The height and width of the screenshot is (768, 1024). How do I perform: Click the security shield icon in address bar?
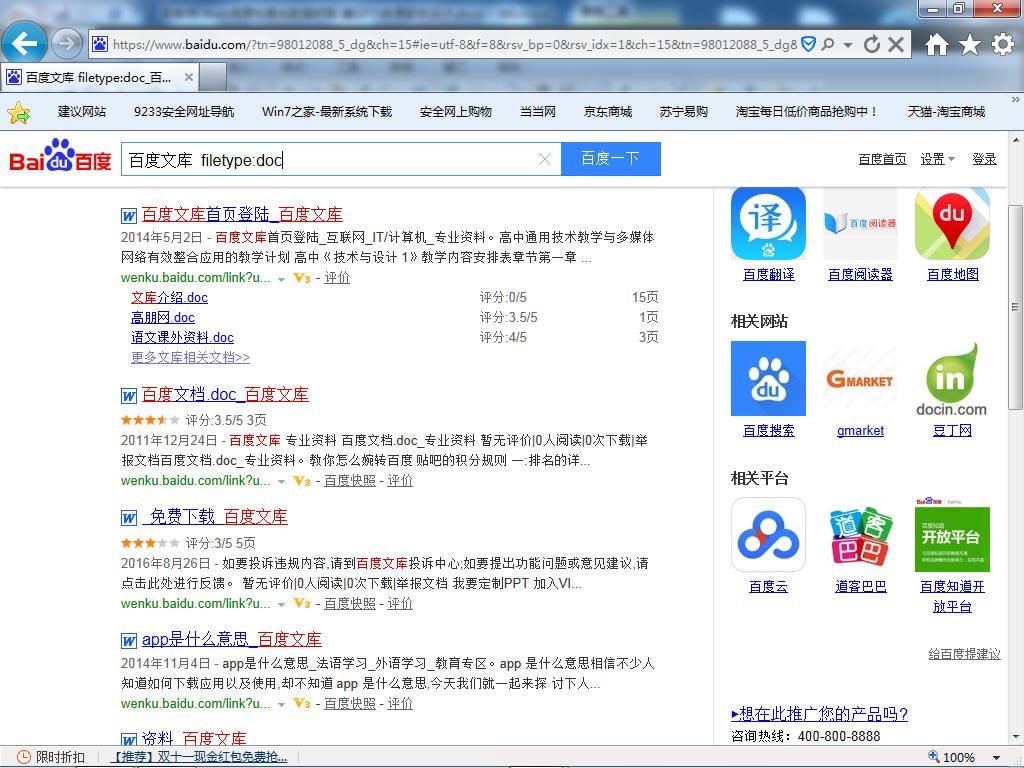[x=808, y=44]
